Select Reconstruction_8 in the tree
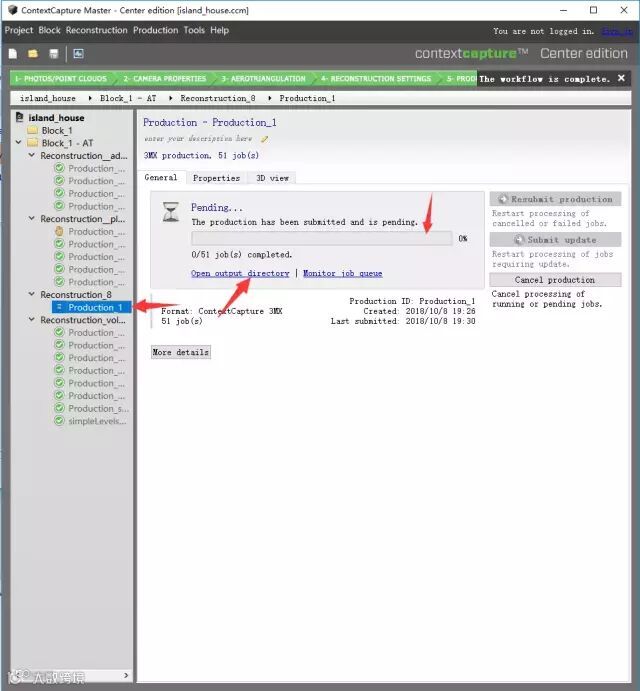The image size is (640, 691). click(x=76, y=294)
